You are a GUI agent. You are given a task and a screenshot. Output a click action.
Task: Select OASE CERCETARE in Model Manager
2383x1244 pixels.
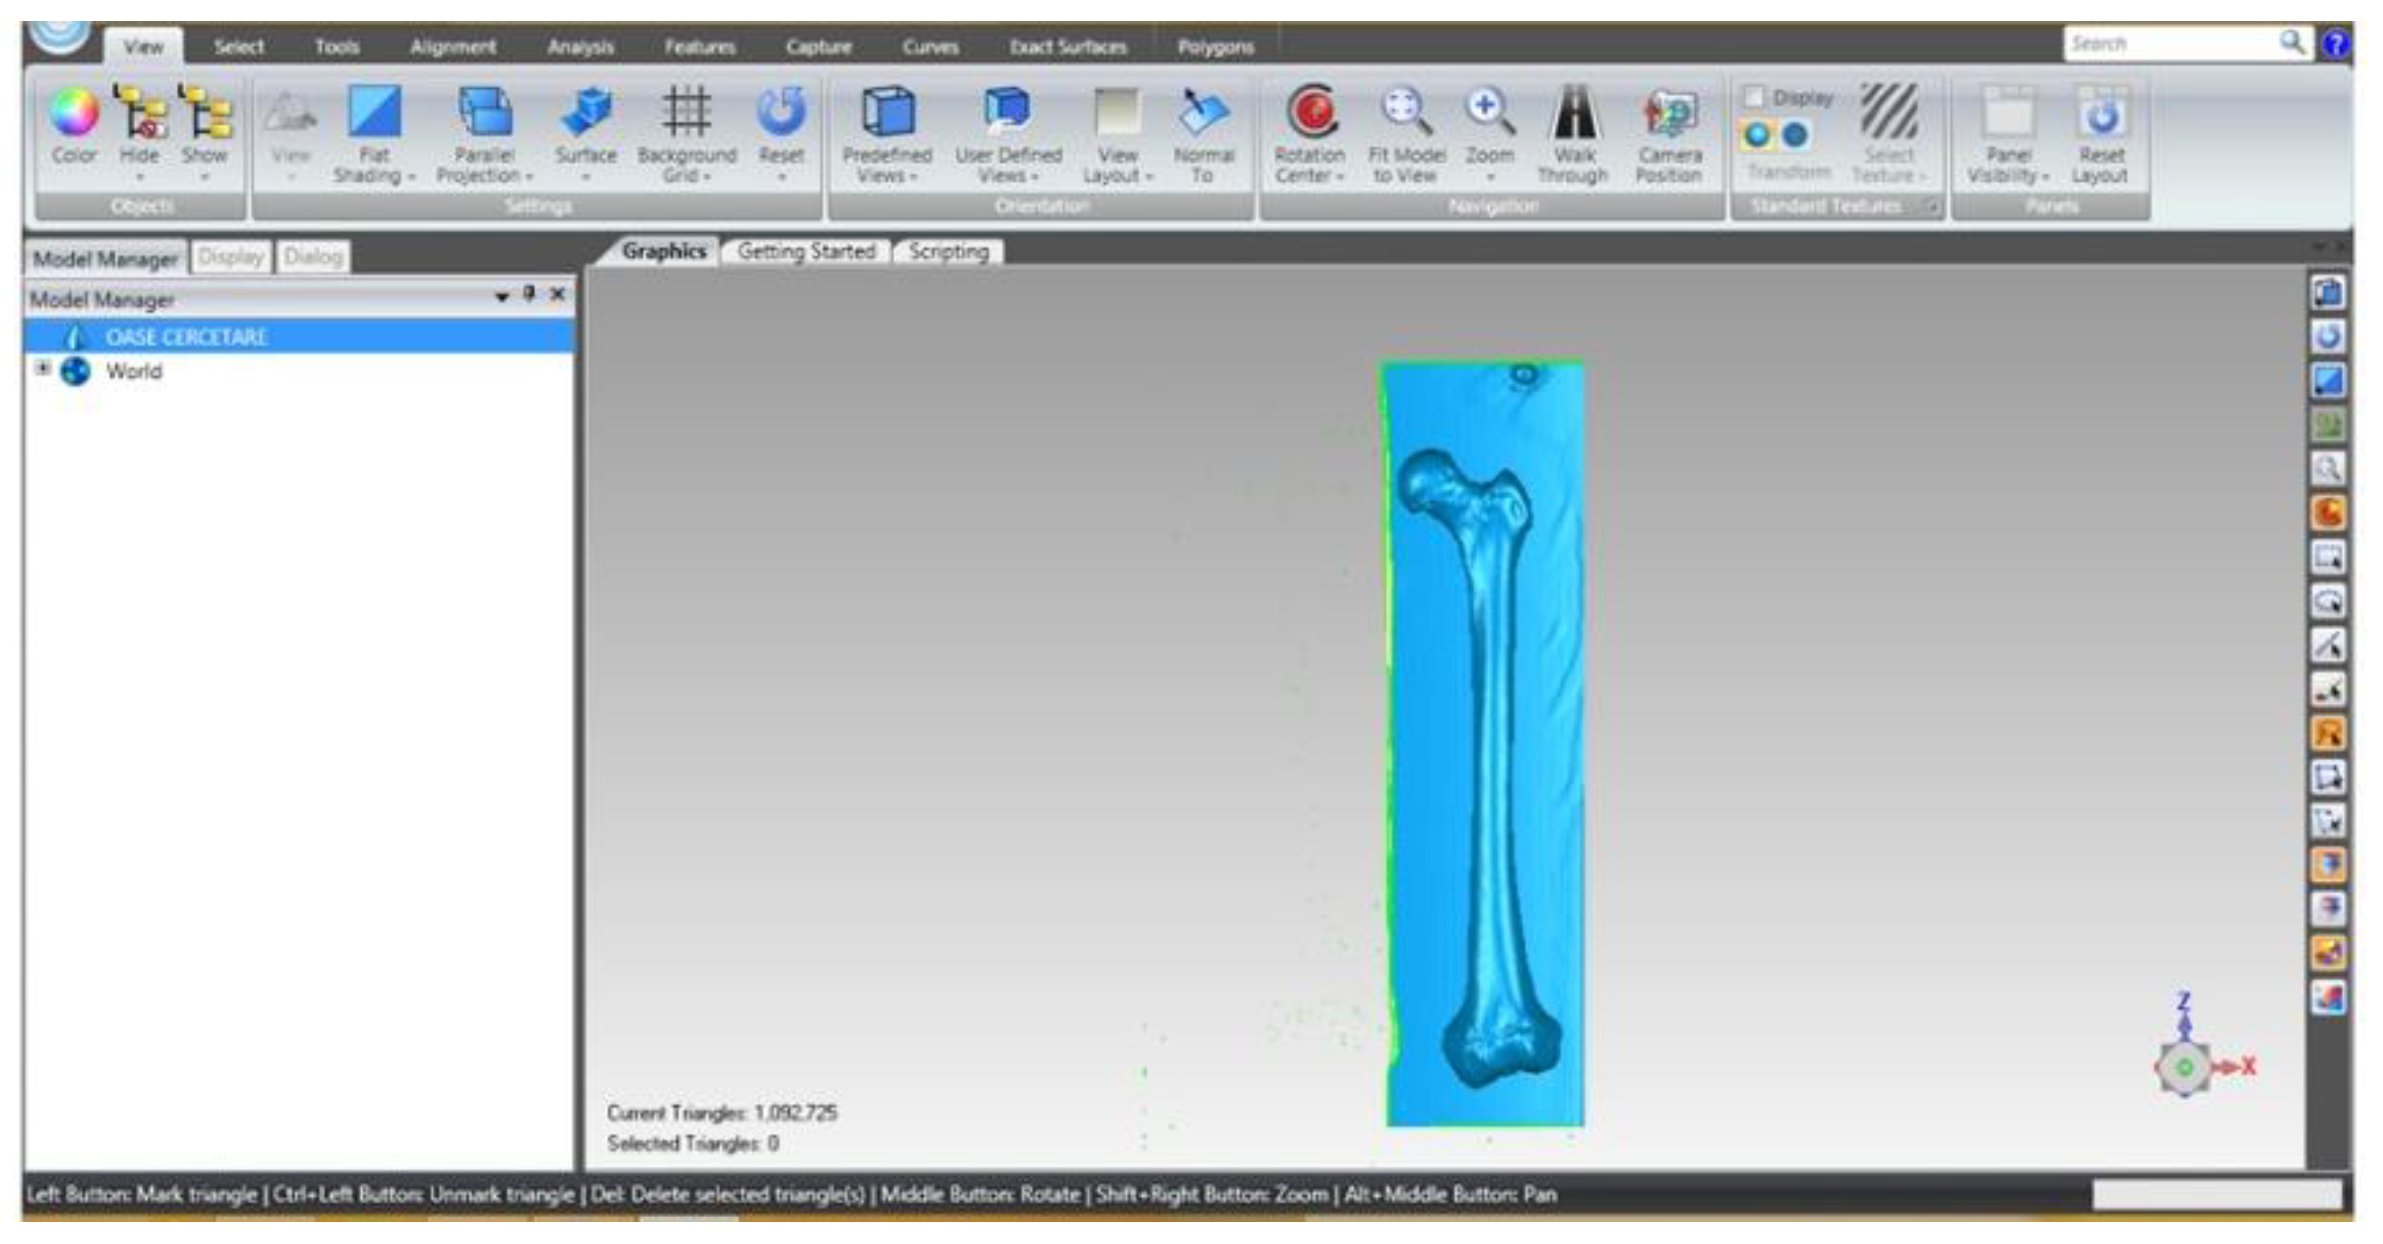(186, 337)
